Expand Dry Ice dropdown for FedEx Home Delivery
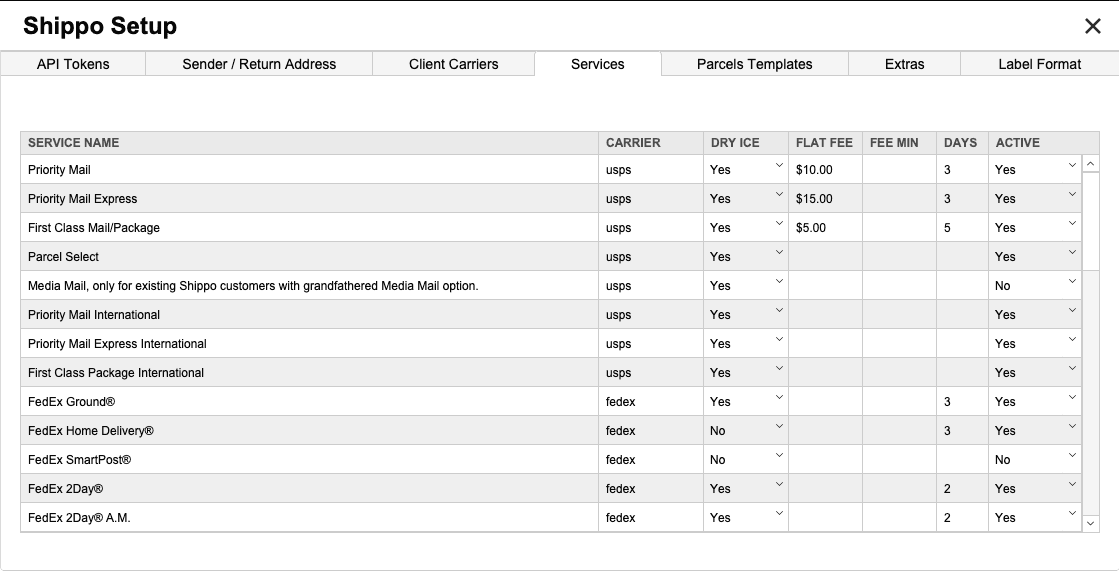 coord(746,431)
